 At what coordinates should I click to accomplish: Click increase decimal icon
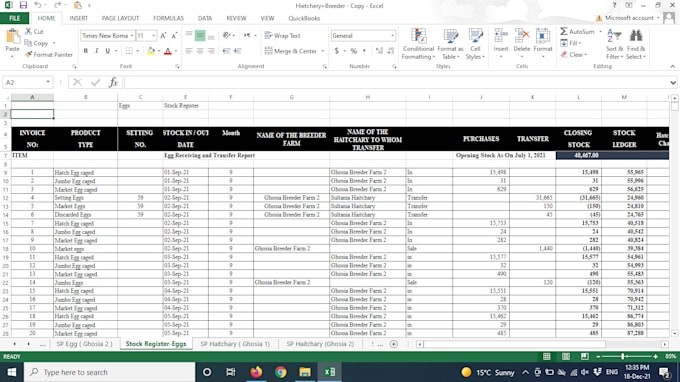[x=379, y=51]
